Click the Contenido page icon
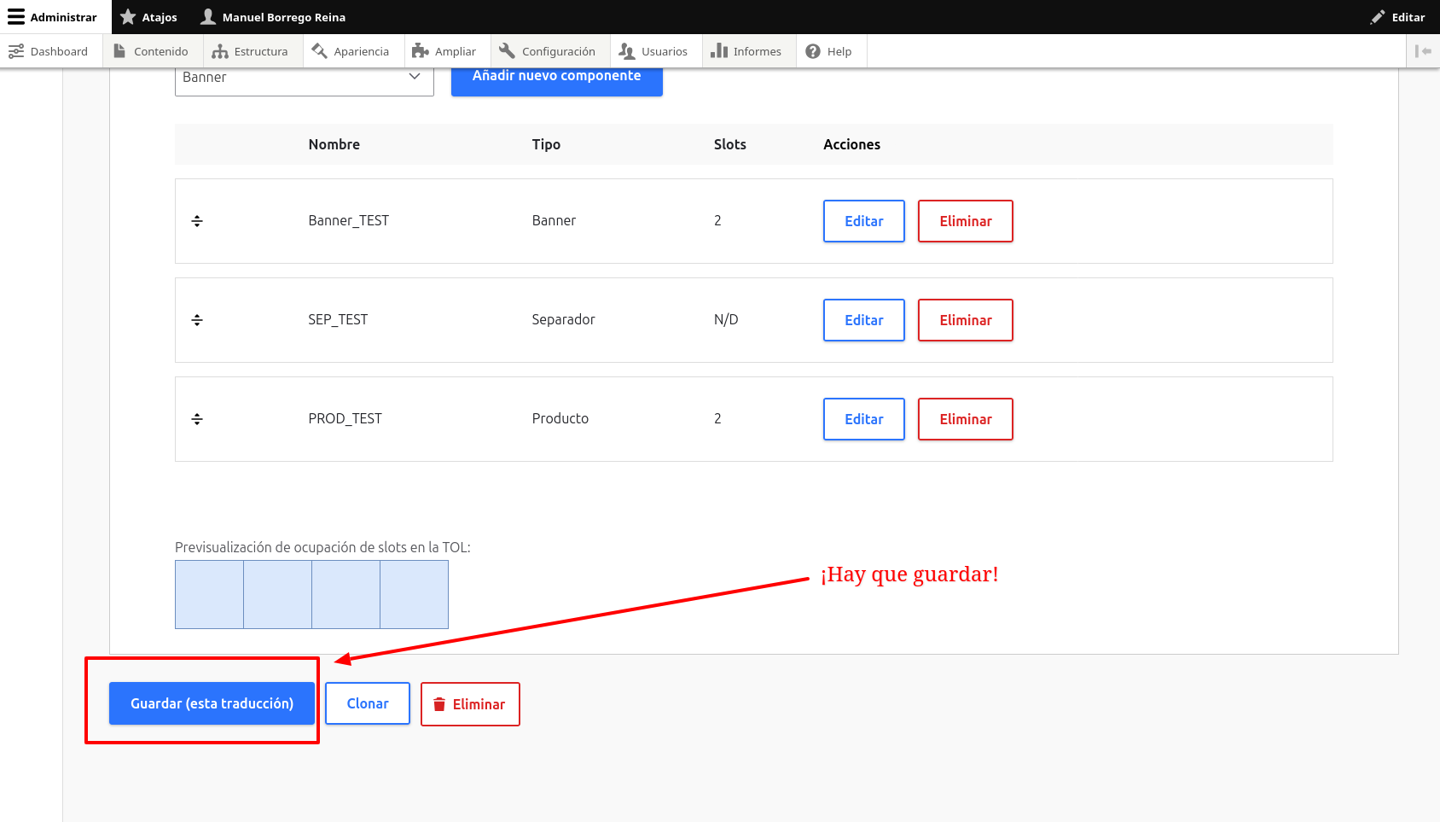Viewport: 1440px width, 822px height. coord(120,51)
